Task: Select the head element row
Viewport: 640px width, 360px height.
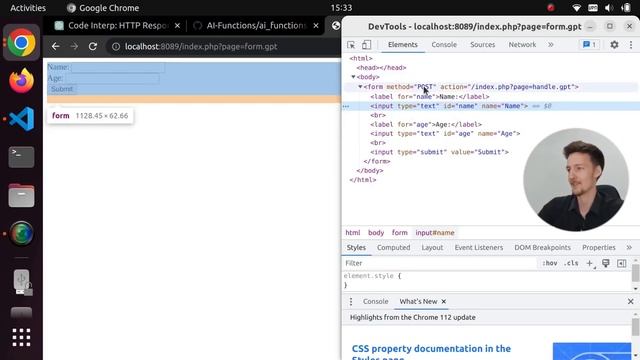Action: 381,68
